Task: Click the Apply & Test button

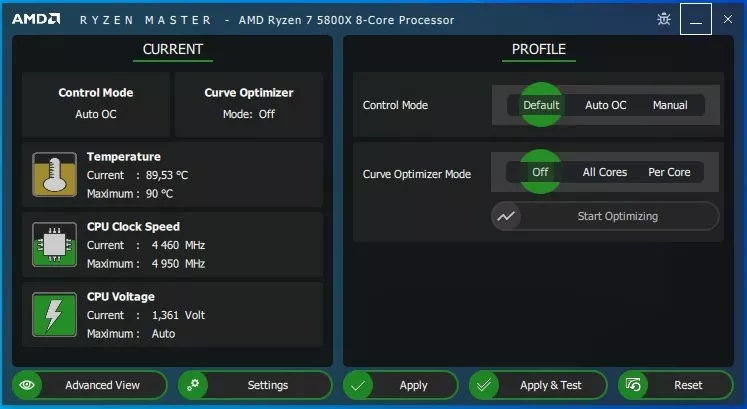Action: pos(538,385)
